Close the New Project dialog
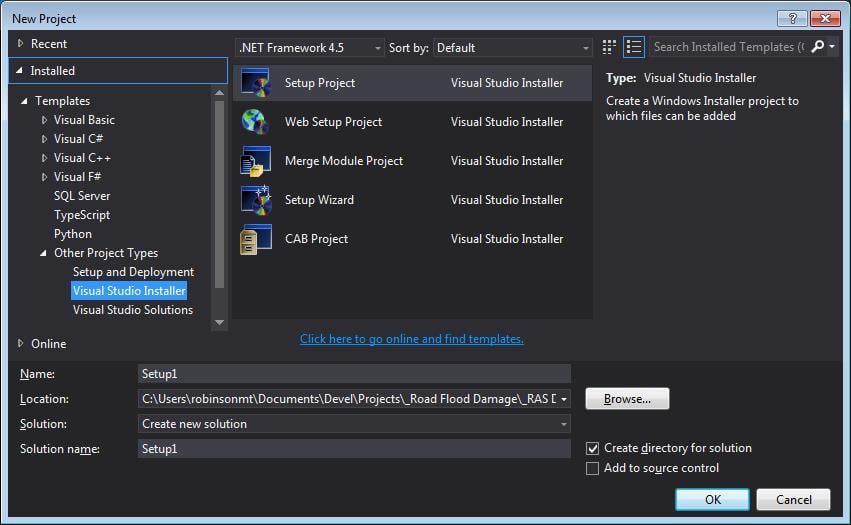 (825, 18)
